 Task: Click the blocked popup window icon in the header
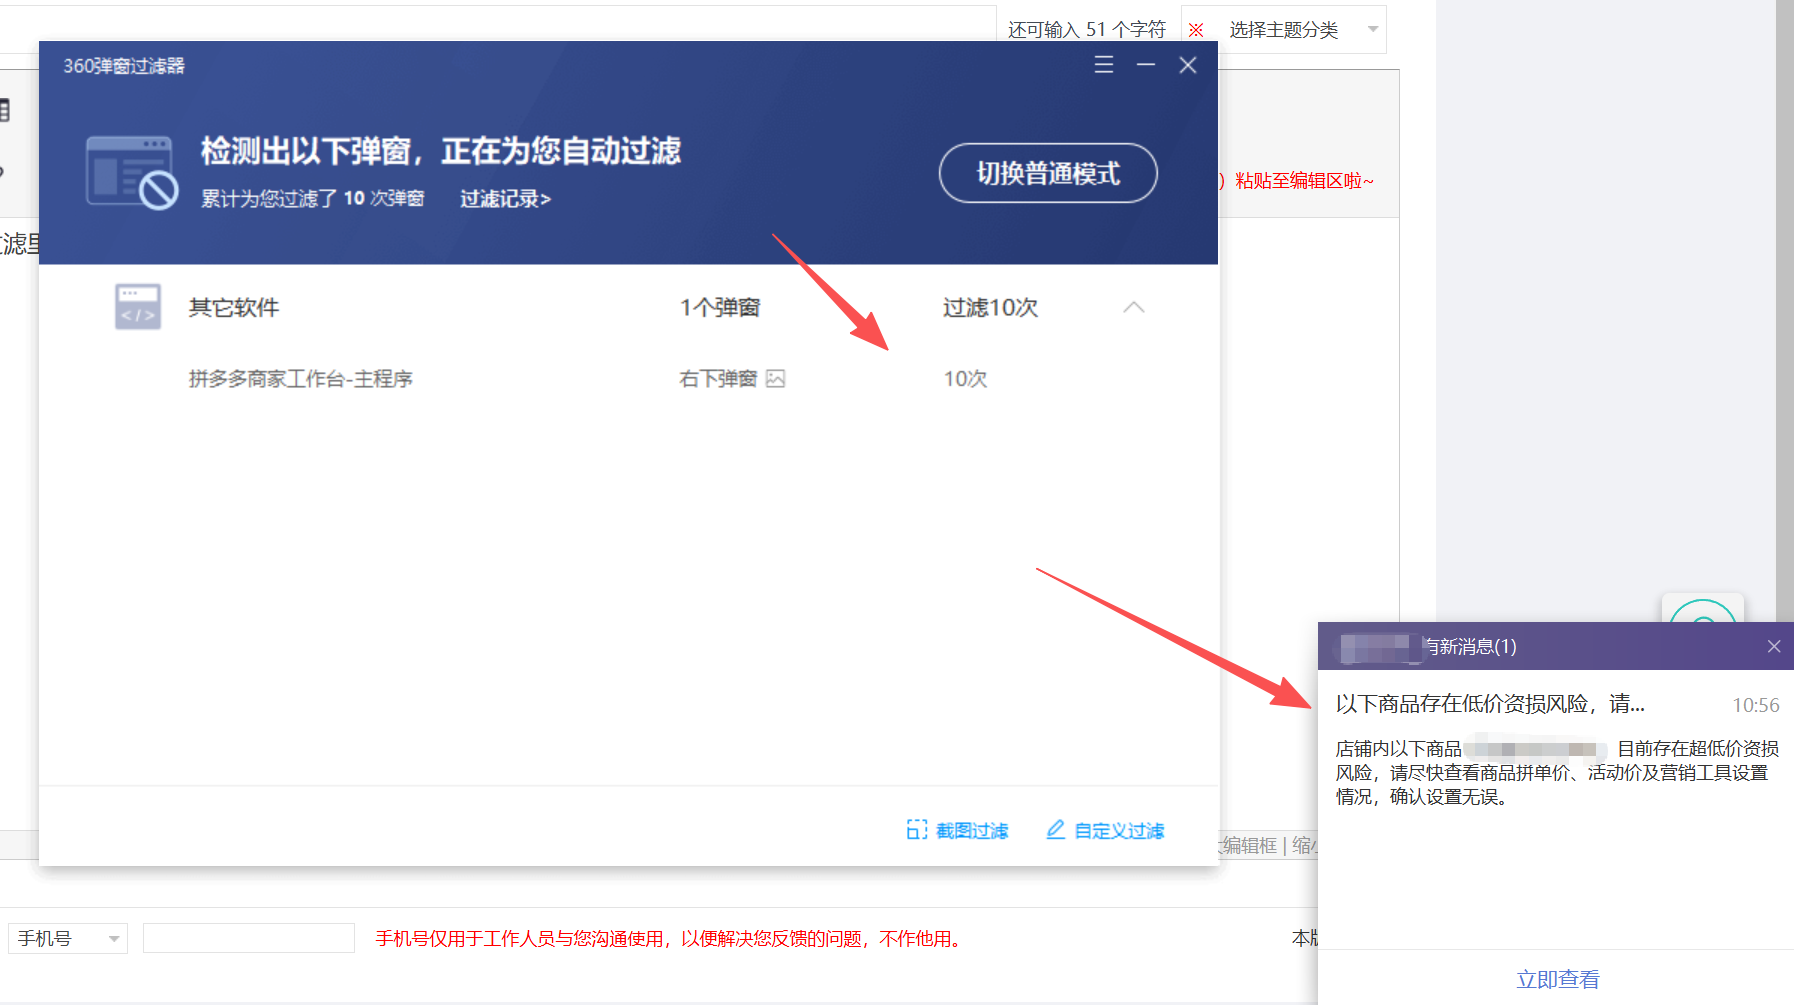click(132, 173)
